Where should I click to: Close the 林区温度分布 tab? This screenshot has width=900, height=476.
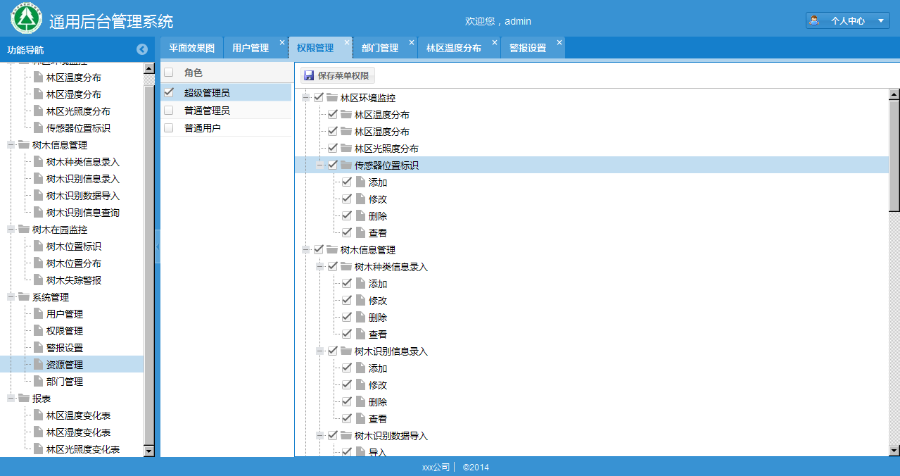click(x=494, y=42)
